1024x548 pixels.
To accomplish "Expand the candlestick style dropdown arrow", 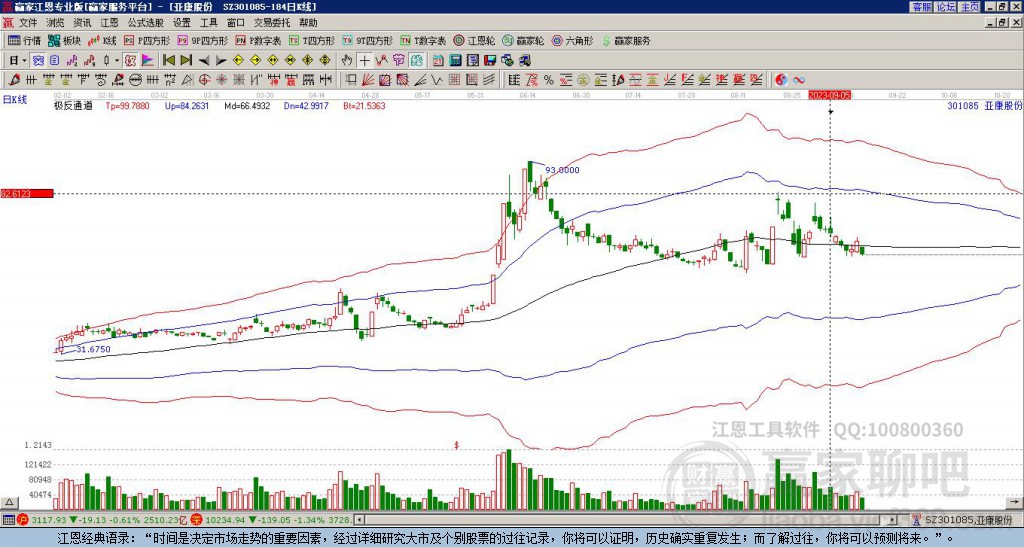I will coord(117,61).
